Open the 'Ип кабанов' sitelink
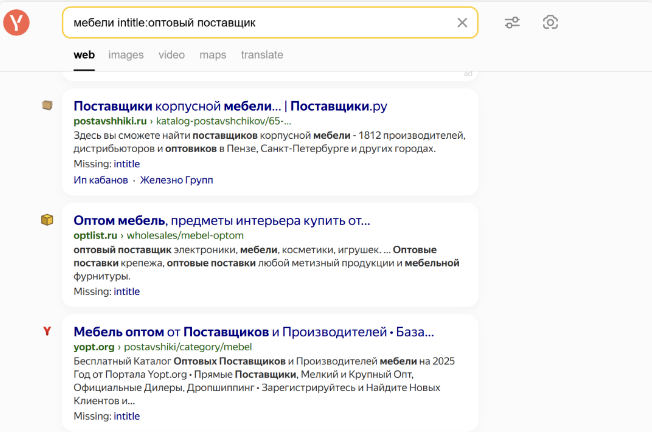Image resolution: width=652 pixels, height=432 pixels. 101,180
